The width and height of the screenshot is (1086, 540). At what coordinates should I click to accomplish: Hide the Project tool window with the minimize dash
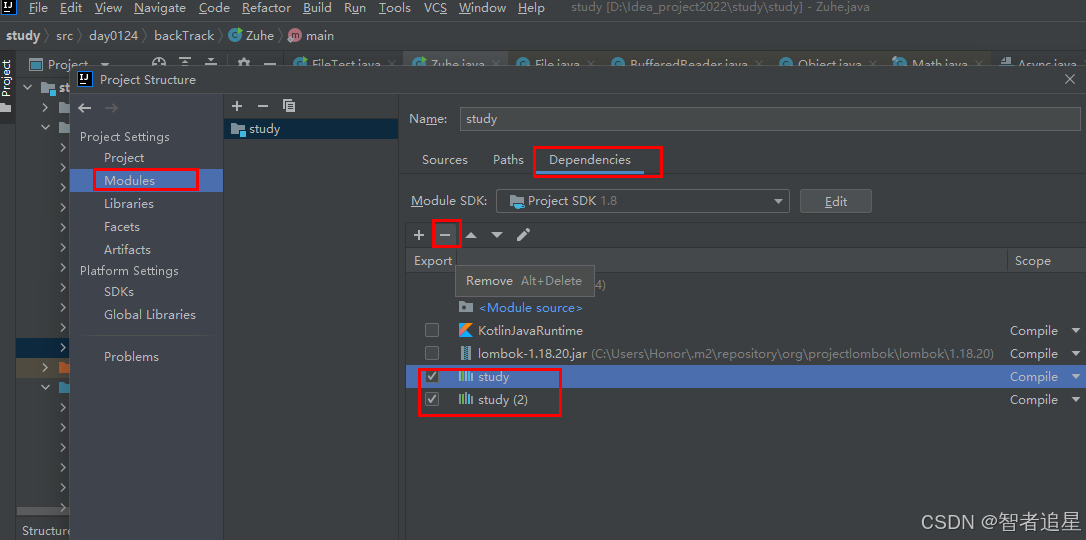click(x=270, y=64)
